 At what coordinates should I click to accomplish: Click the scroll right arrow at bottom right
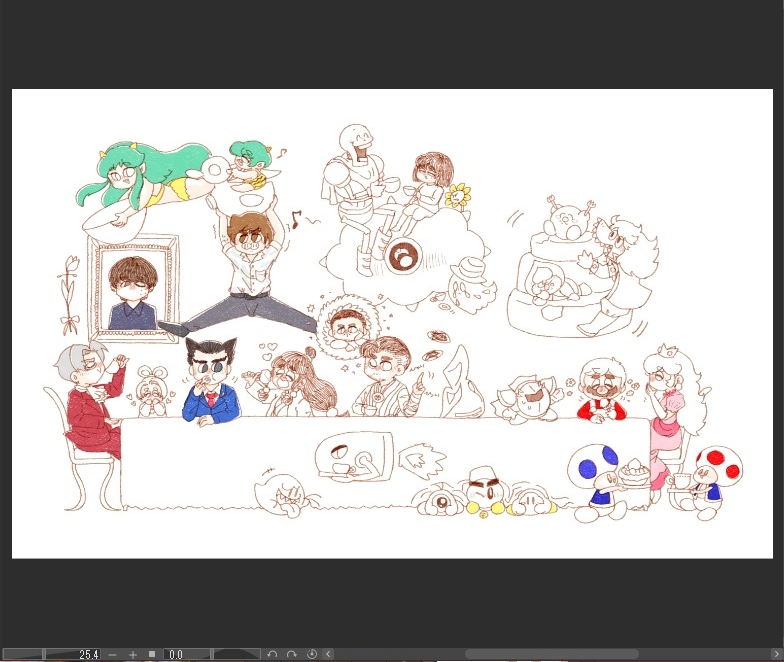click(776, 654)
